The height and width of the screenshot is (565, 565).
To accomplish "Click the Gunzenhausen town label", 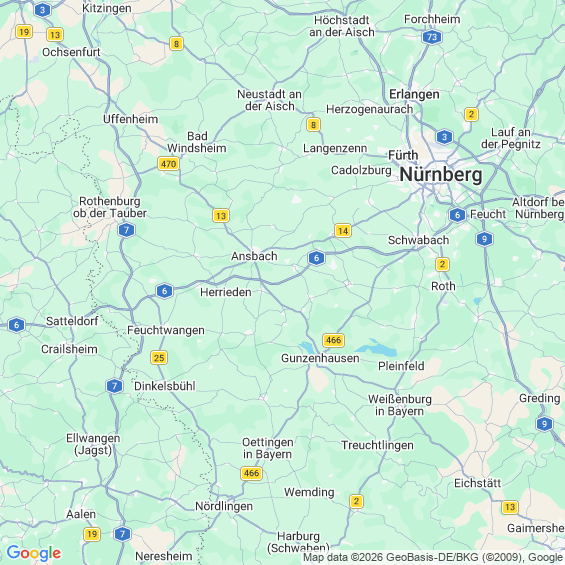I will point(320,358).
